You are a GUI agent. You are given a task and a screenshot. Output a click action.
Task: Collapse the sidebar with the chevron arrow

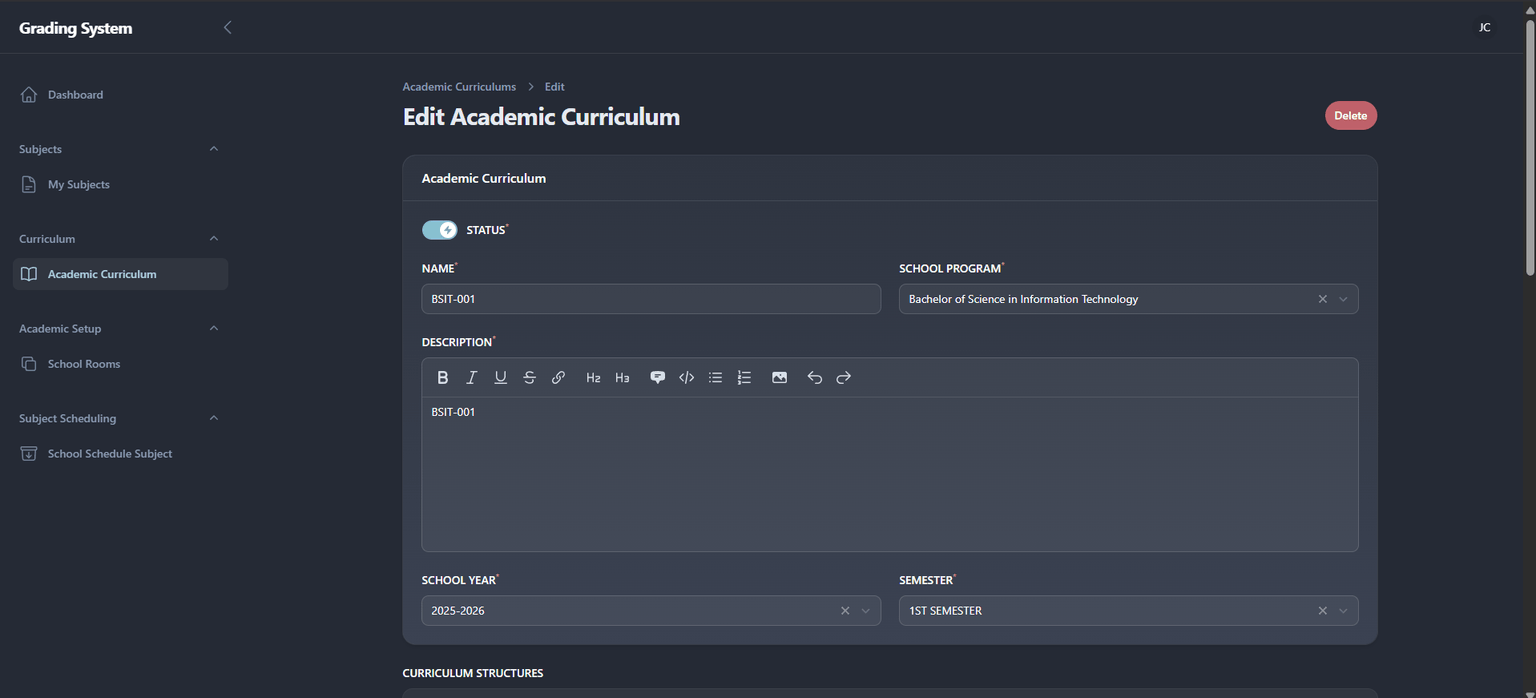tap(227, 28)
